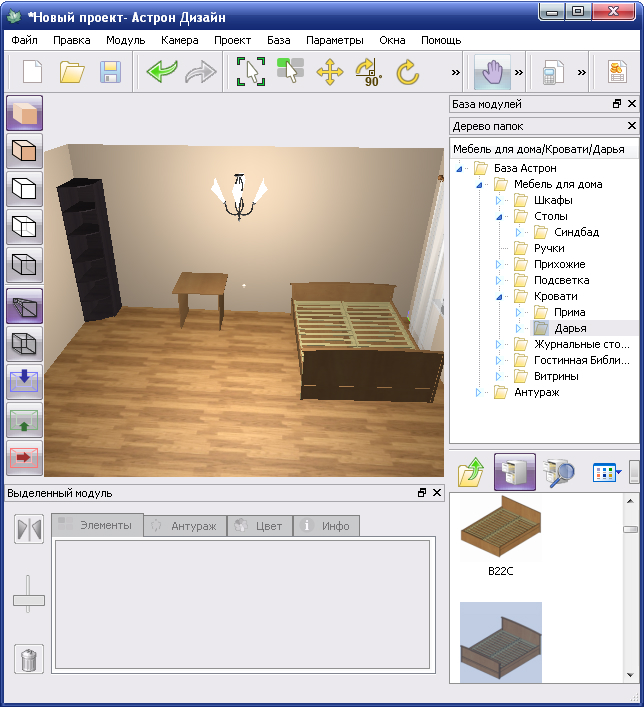Select the rotate 90 degrees tool
644x707 pixels.
pos(368,72)
